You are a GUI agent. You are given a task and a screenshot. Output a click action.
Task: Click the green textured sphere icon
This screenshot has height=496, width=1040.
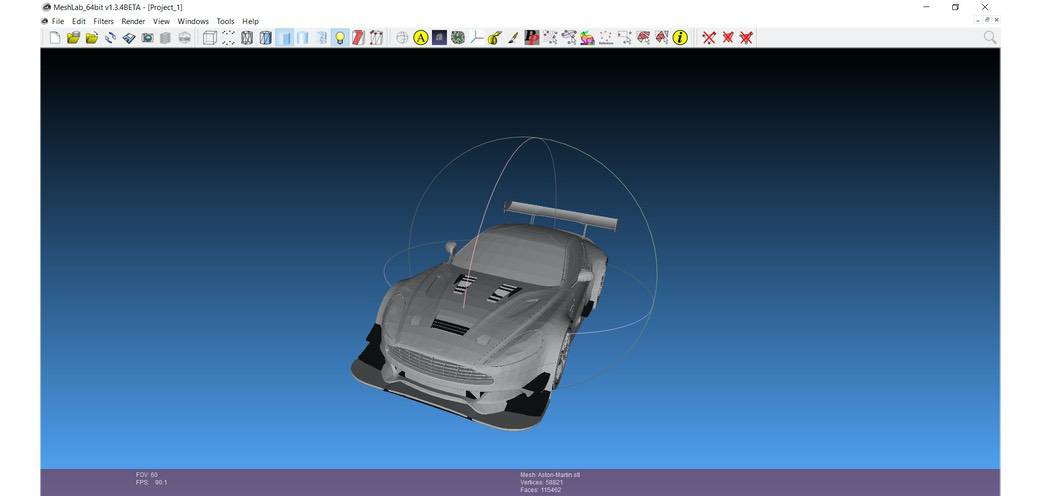coord(458,38)
